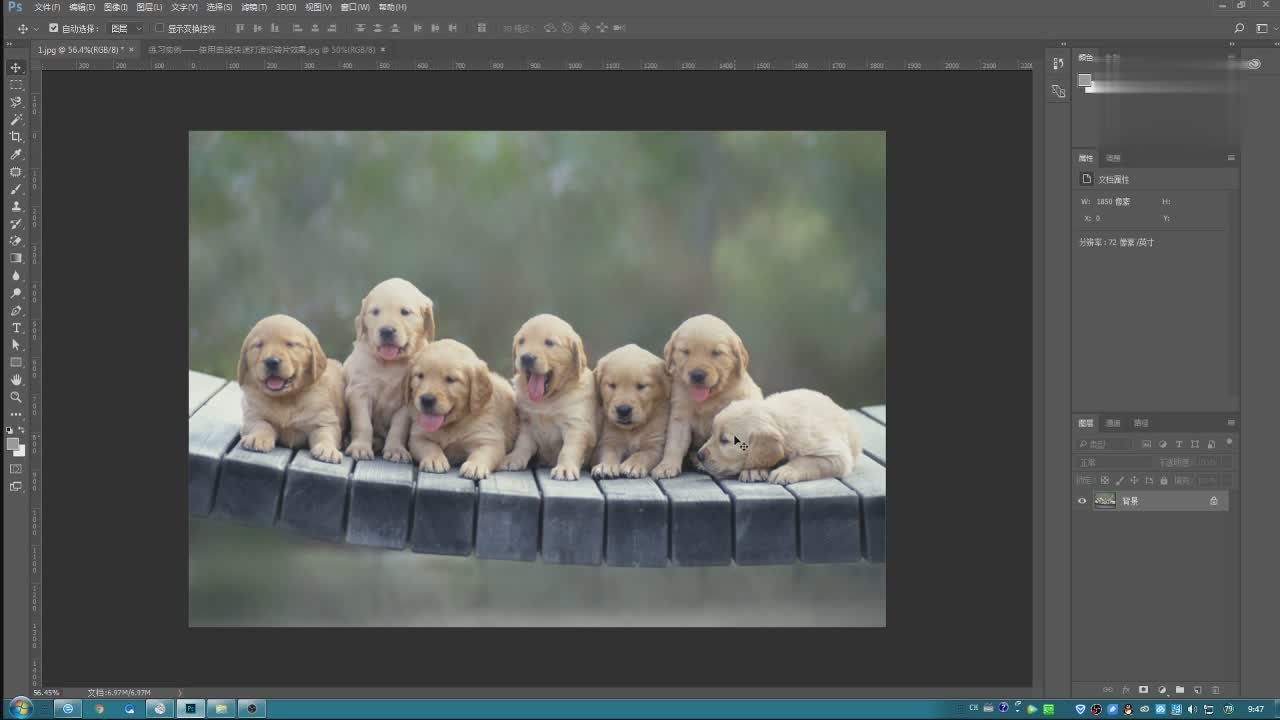1280x720 pixels.
Task: Open the search icon in options bar
Action: 1240,28
